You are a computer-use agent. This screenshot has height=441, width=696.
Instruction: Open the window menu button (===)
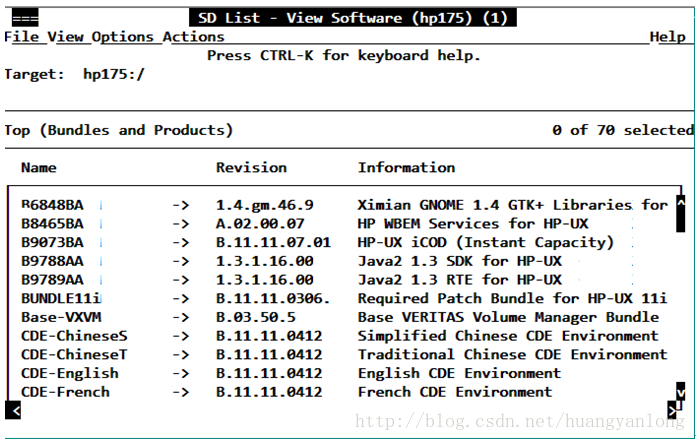coord(25,19)
